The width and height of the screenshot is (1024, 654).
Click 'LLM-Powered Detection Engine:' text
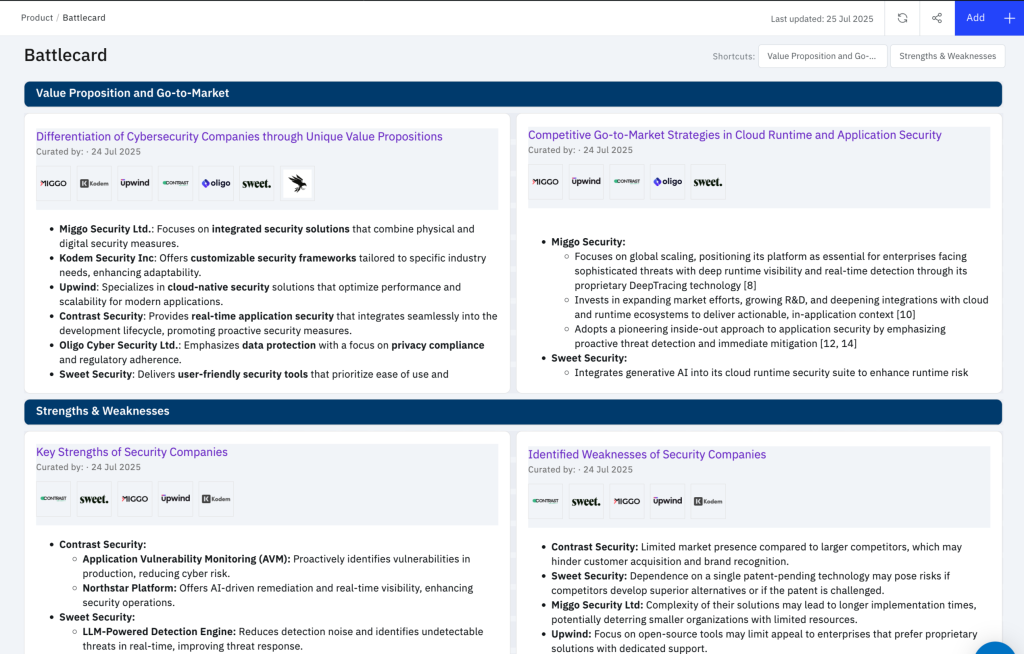(159, 632)
